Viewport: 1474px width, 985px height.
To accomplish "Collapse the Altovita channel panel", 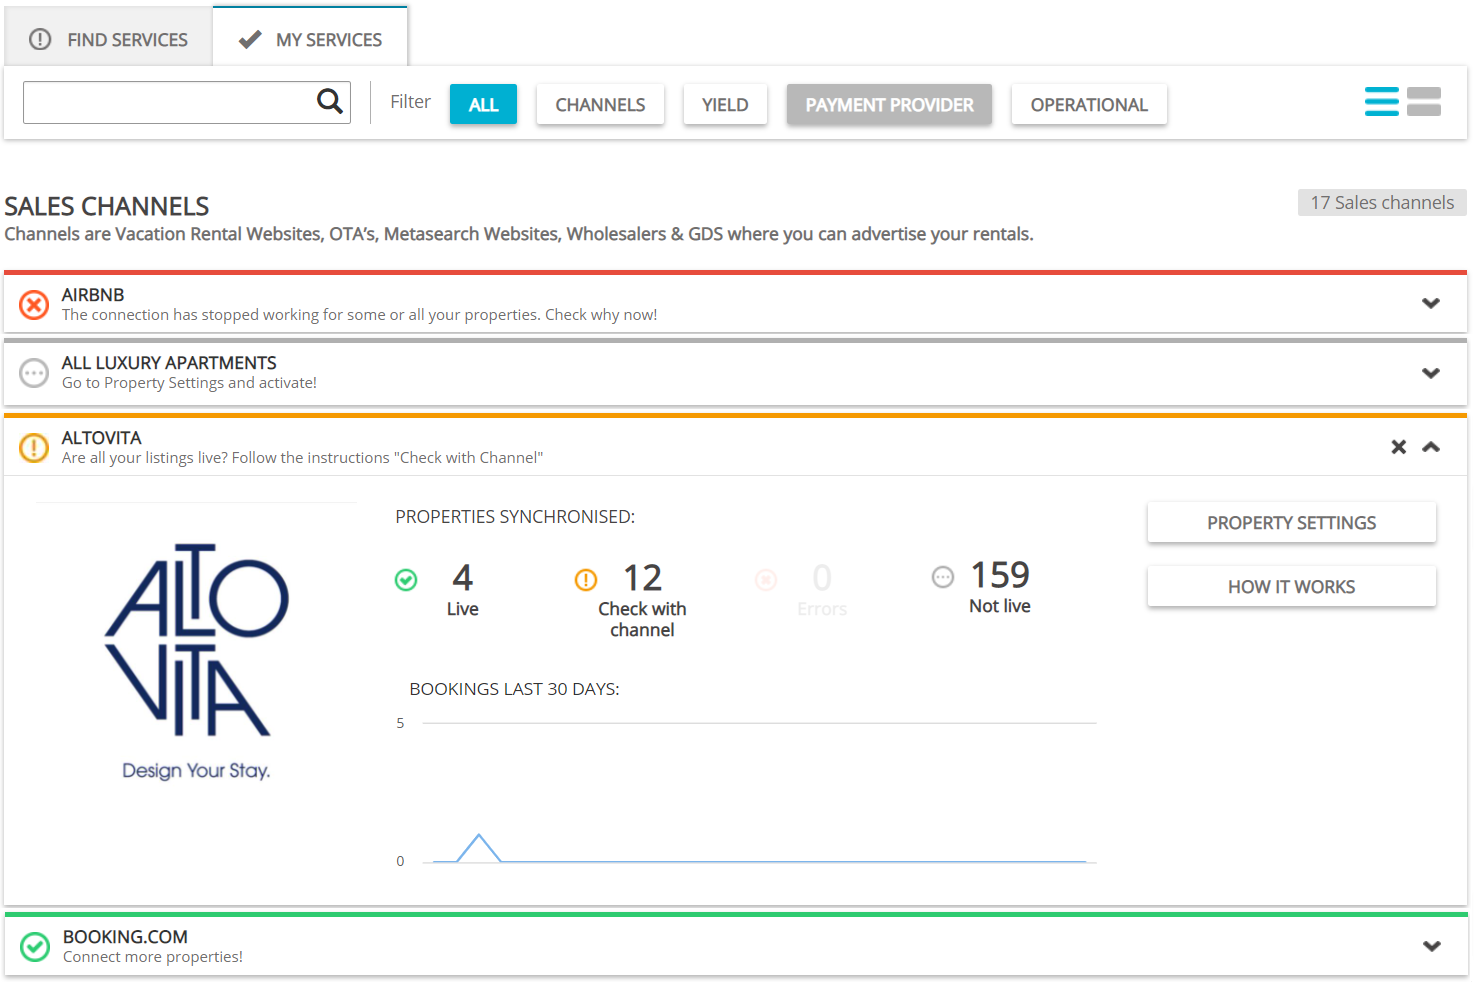I will 1431,447.
